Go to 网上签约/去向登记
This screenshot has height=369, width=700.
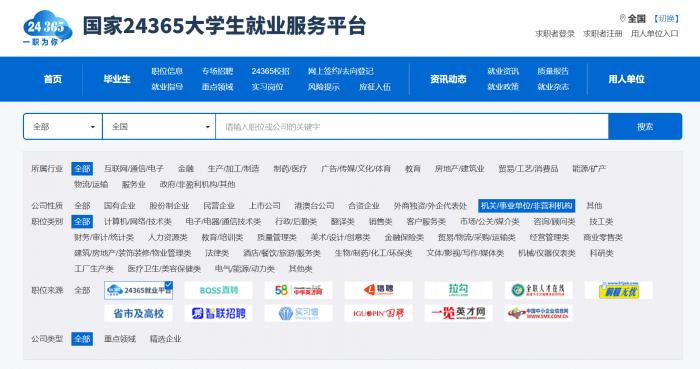[x=341, y=71]
